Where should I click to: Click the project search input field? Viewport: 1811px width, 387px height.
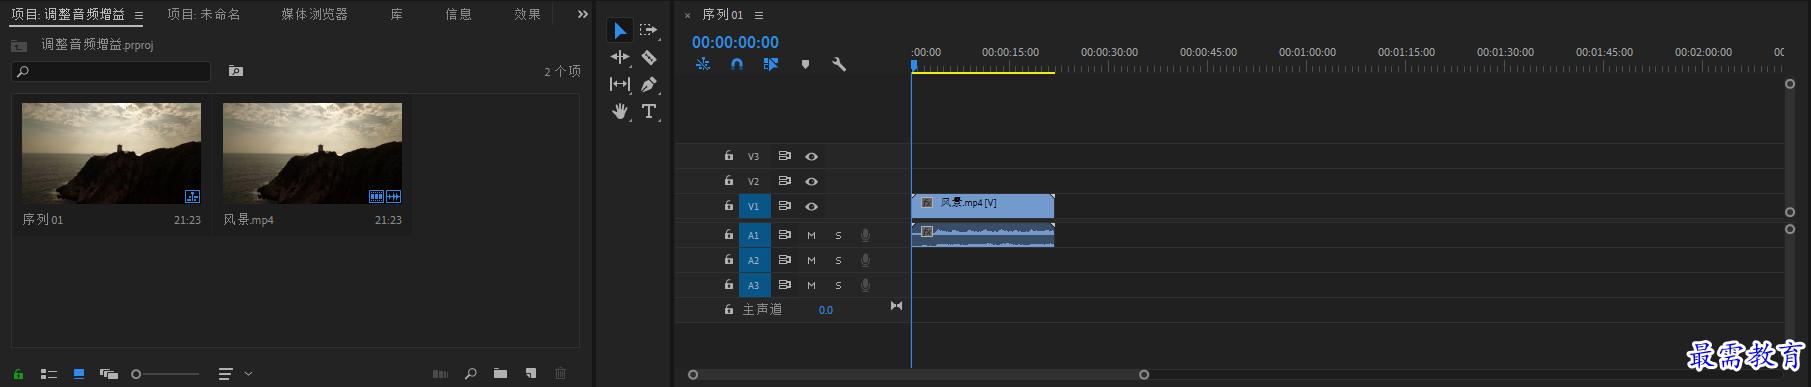[x=111, y=71]
